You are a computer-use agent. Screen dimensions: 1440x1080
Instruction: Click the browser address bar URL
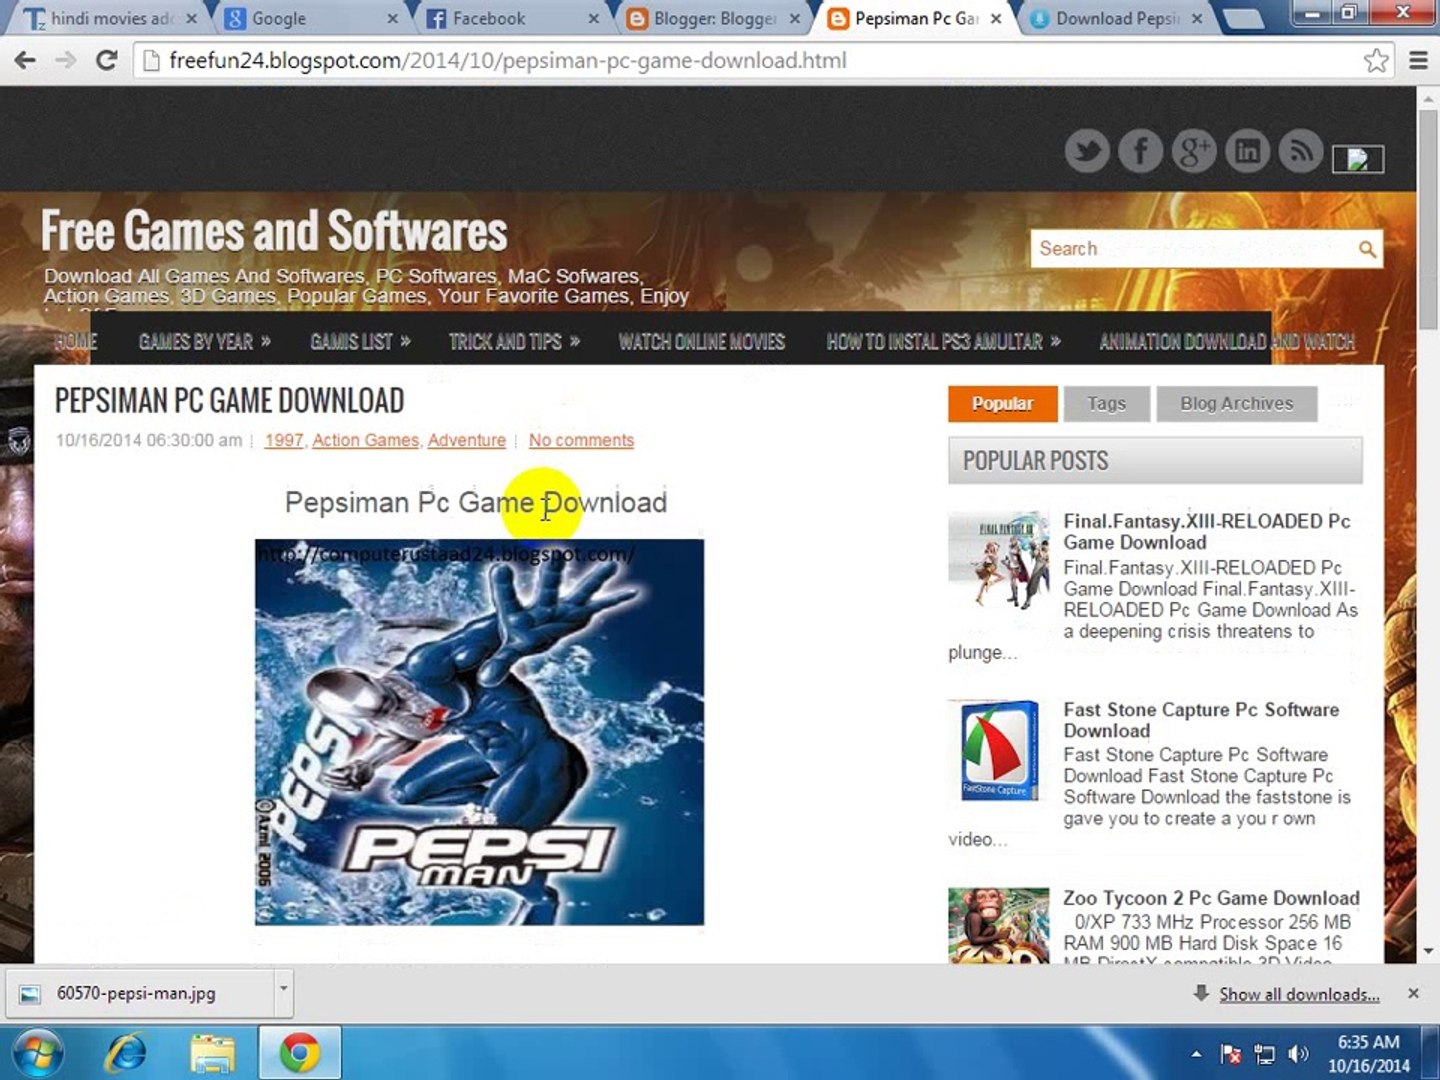click(508, 60)
